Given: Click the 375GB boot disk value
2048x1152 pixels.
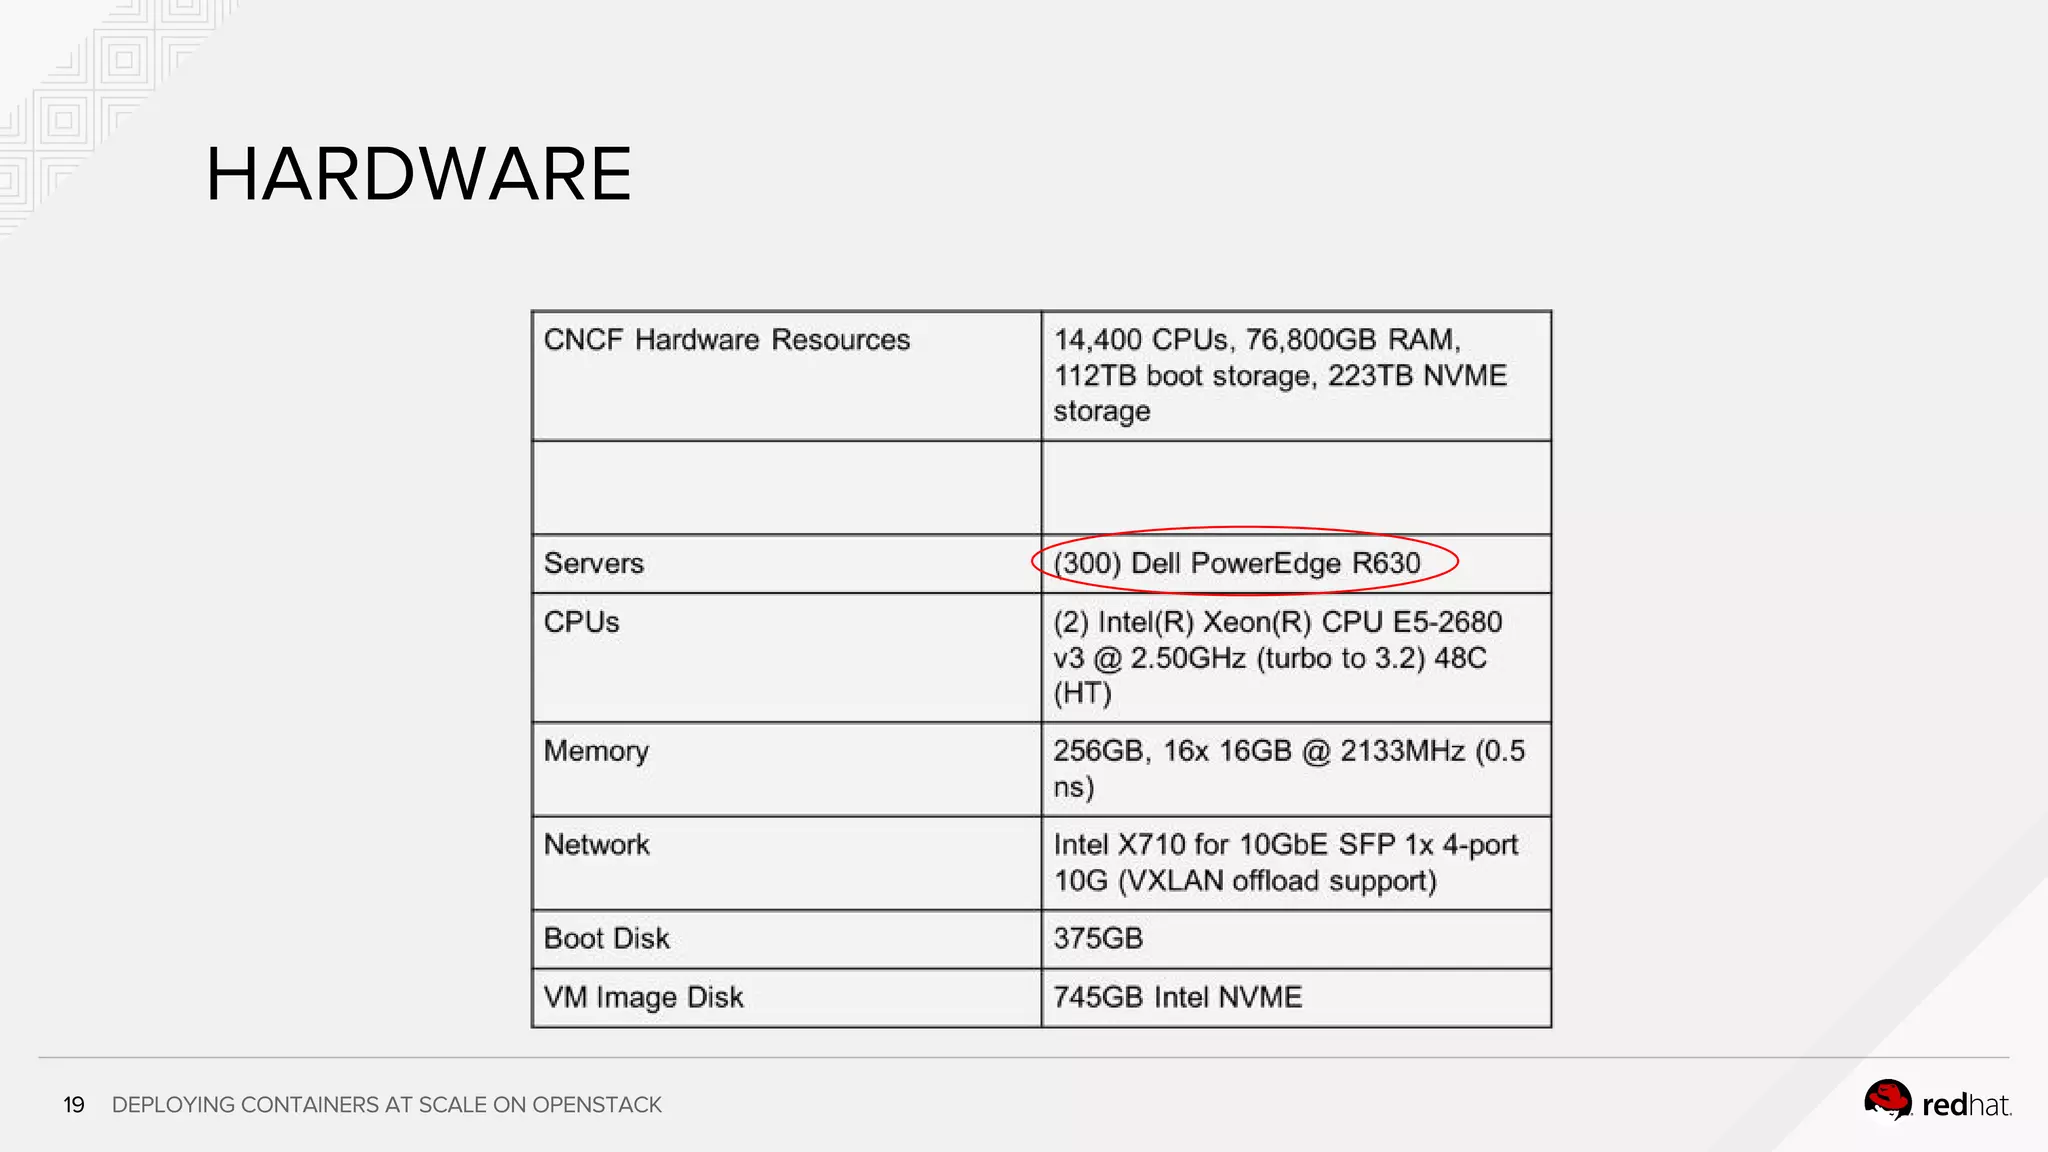Looking at the screenshot, I should pos(1098,938).
